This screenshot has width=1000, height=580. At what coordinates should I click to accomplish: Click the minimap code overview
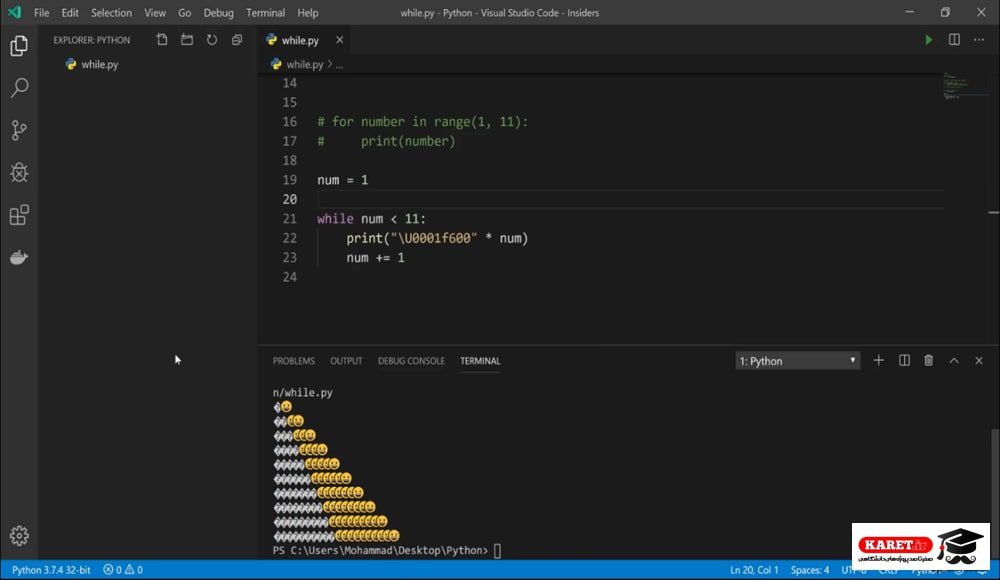[x=964, y=86]
